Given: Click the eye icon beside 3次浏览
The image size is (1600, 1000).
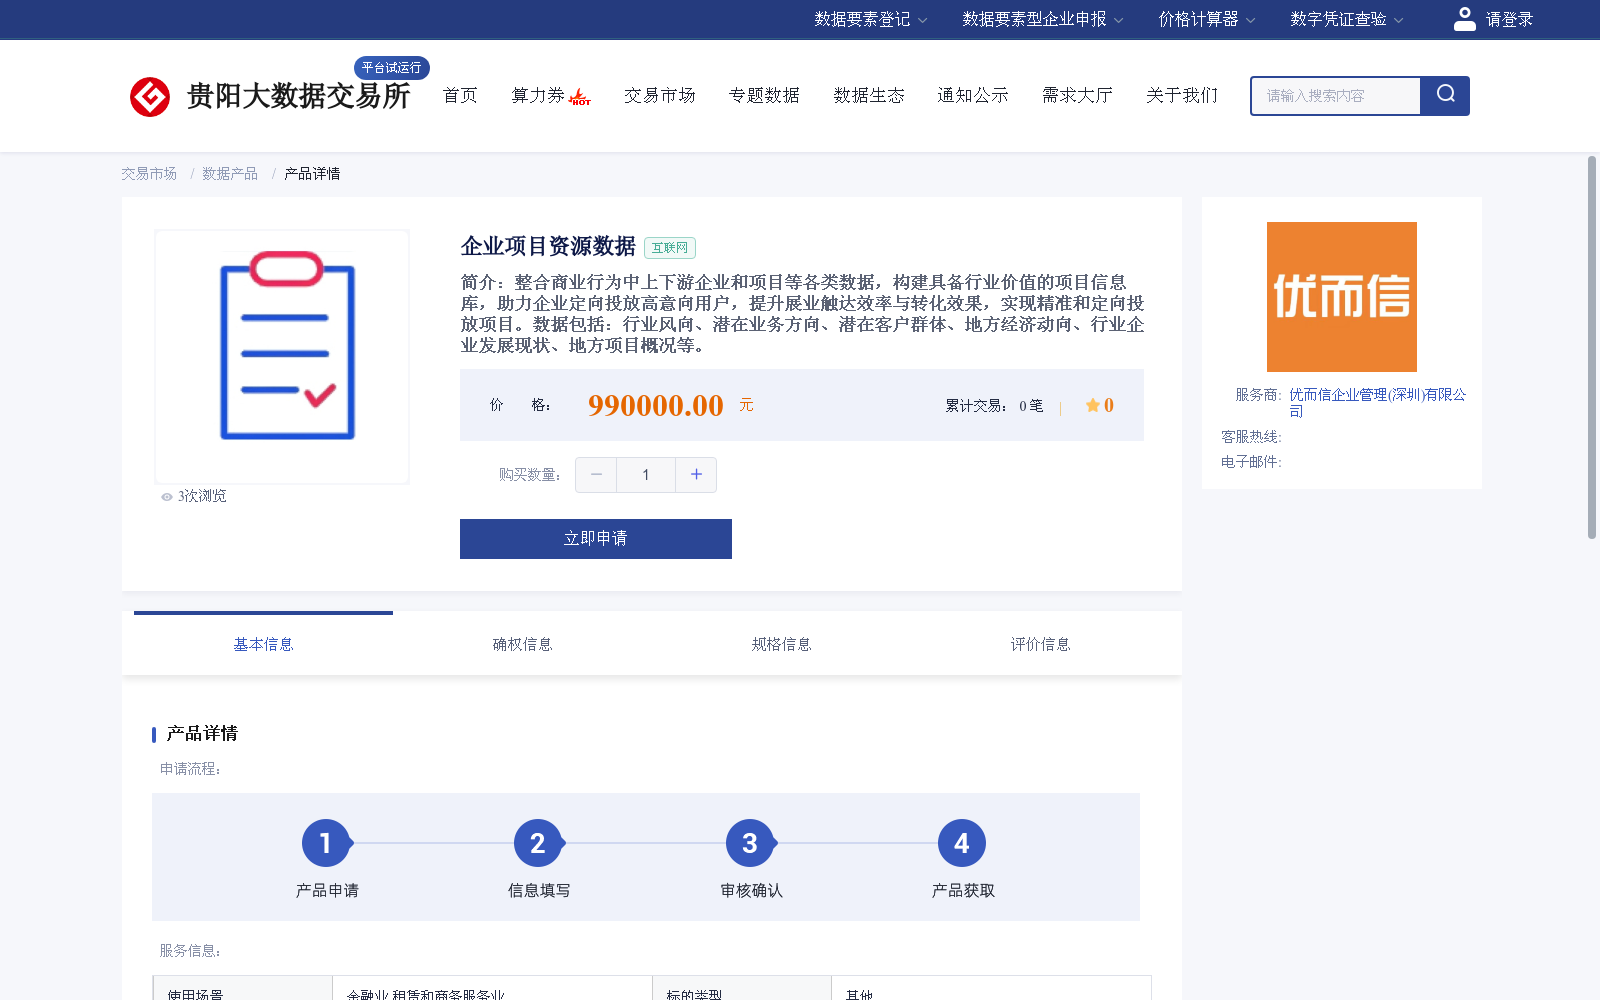Looking at the screenshot, I should (167, 497).
